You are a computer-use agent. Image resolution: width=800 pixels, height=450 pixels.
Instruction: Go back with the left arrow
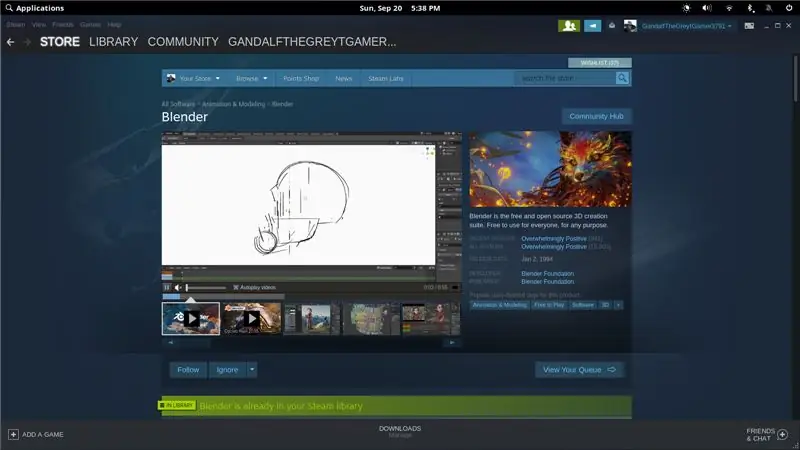[x=11, y=42]
